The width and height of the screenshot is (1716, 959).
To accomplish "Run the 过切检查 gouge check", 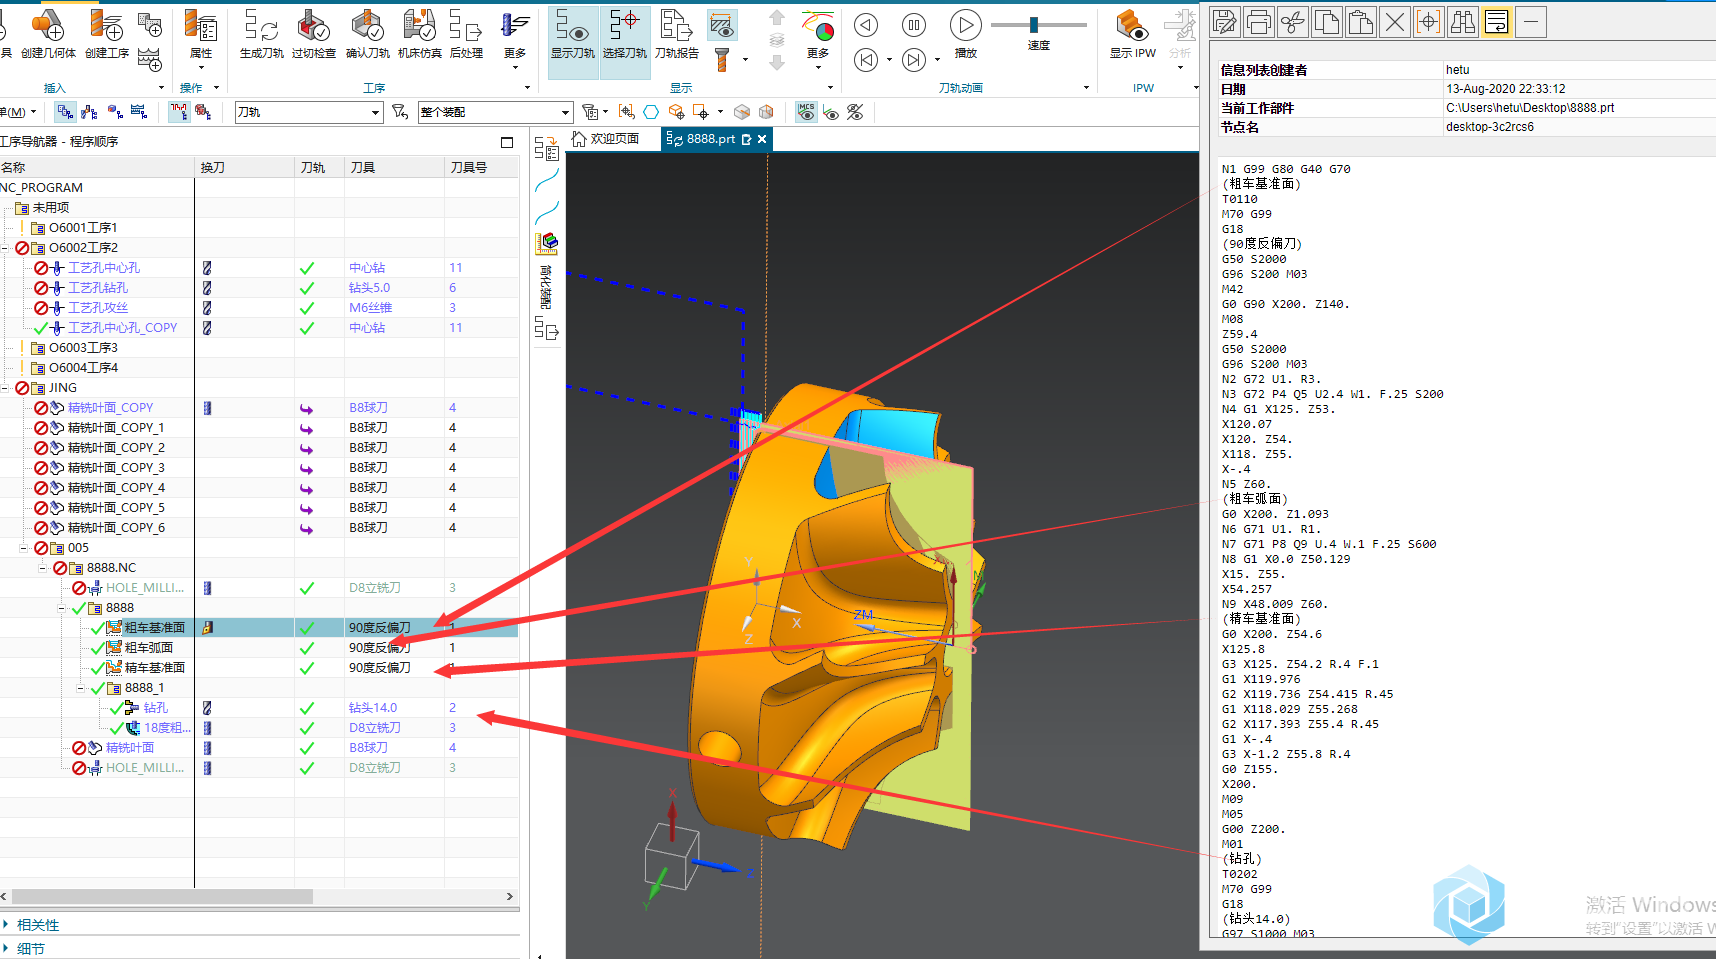I will click(314, 33).
